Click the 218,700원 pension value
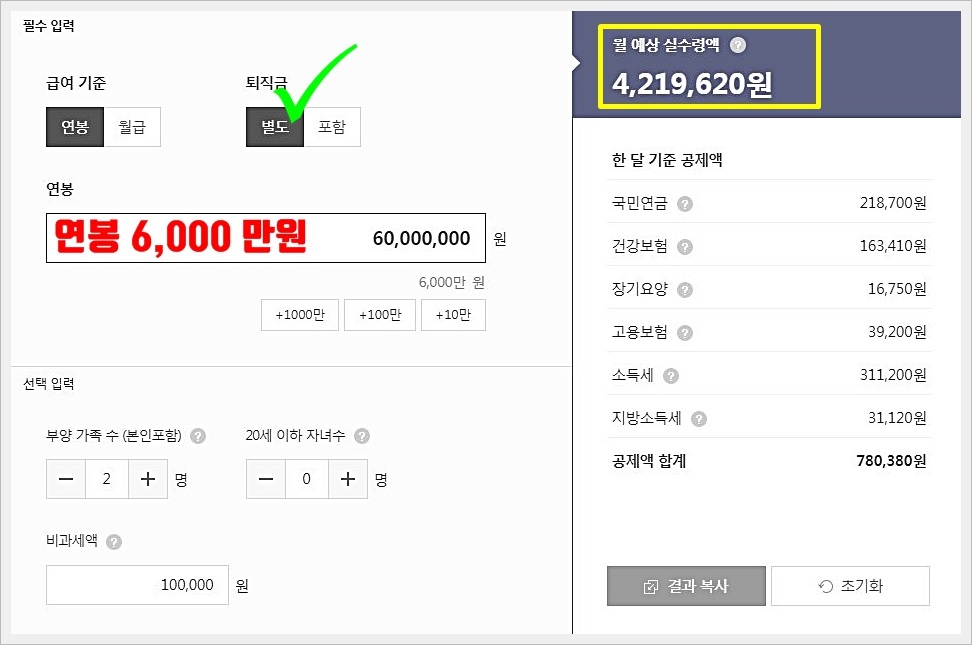The image size is (972, 645). coord(893,203)
